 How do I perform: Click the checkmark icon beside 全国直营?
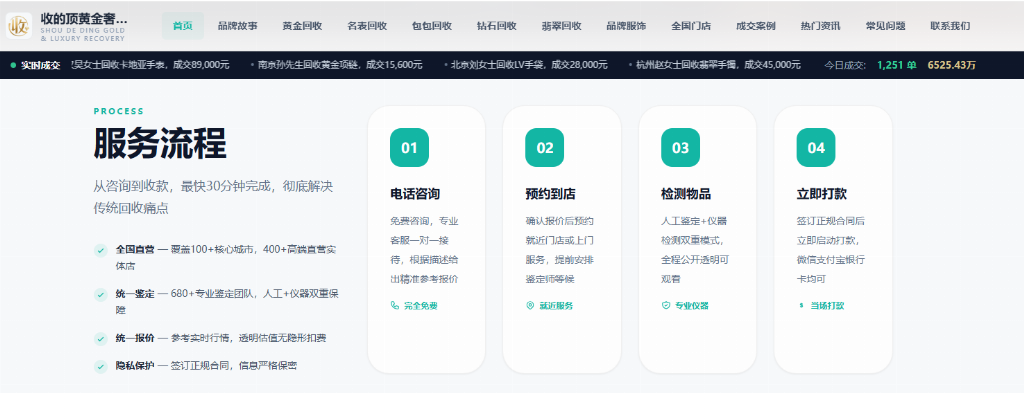101,250
